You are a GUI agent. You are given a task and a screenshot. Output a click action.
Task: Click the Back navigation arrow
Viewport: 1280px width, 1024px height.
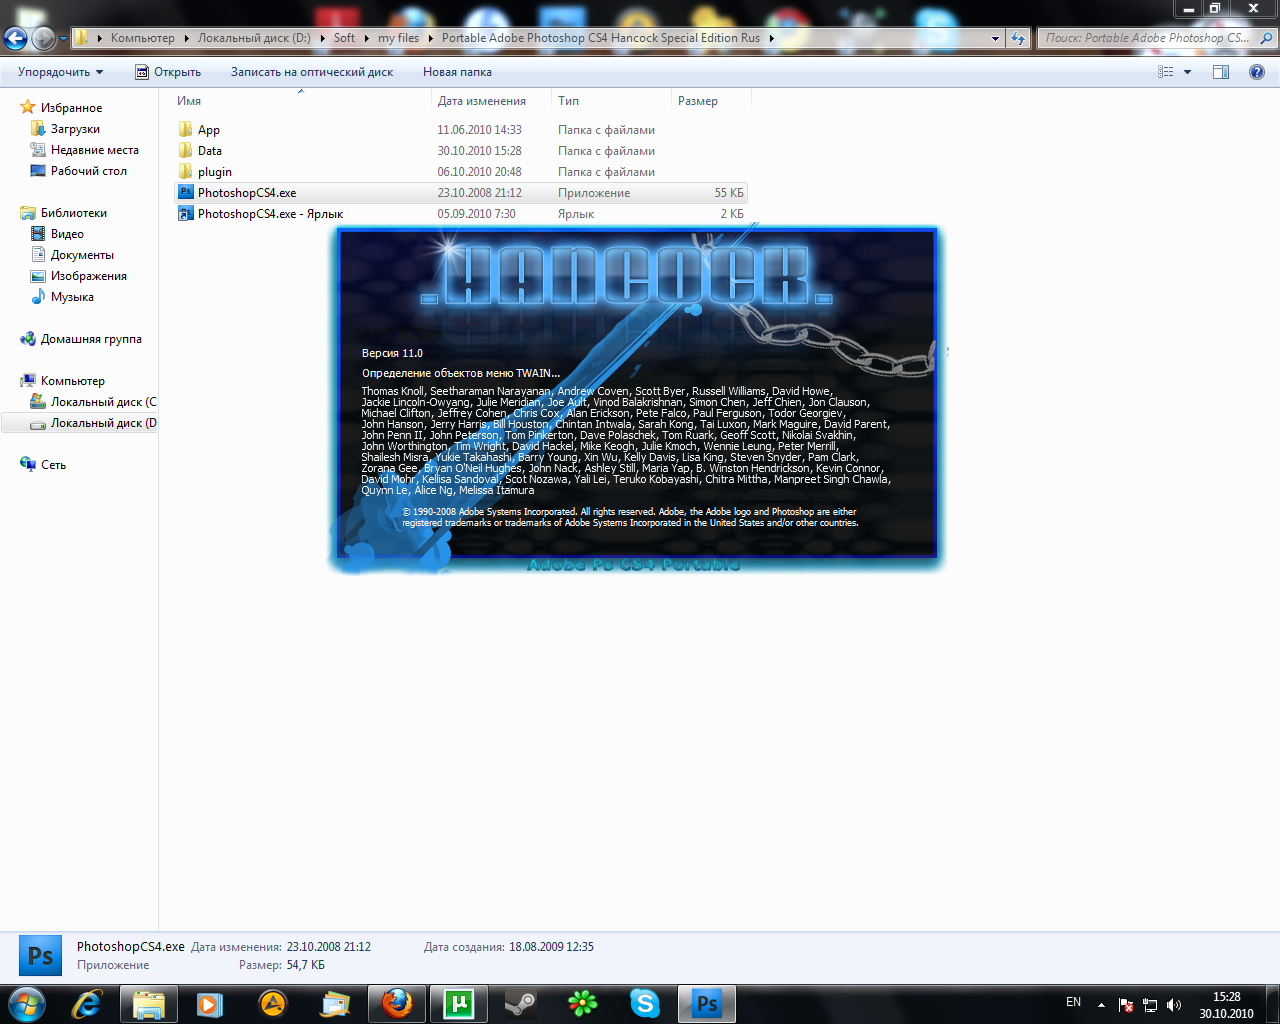click(15, 39)
